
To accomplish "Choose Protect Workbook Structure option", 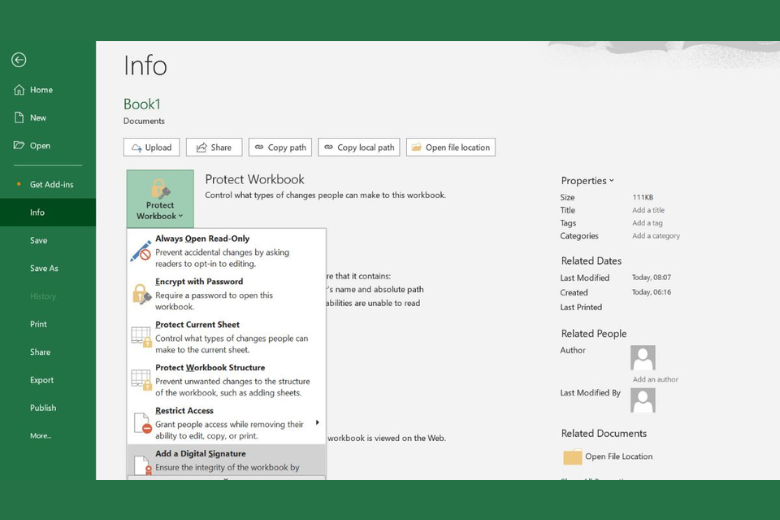I will tap(226, 380).
